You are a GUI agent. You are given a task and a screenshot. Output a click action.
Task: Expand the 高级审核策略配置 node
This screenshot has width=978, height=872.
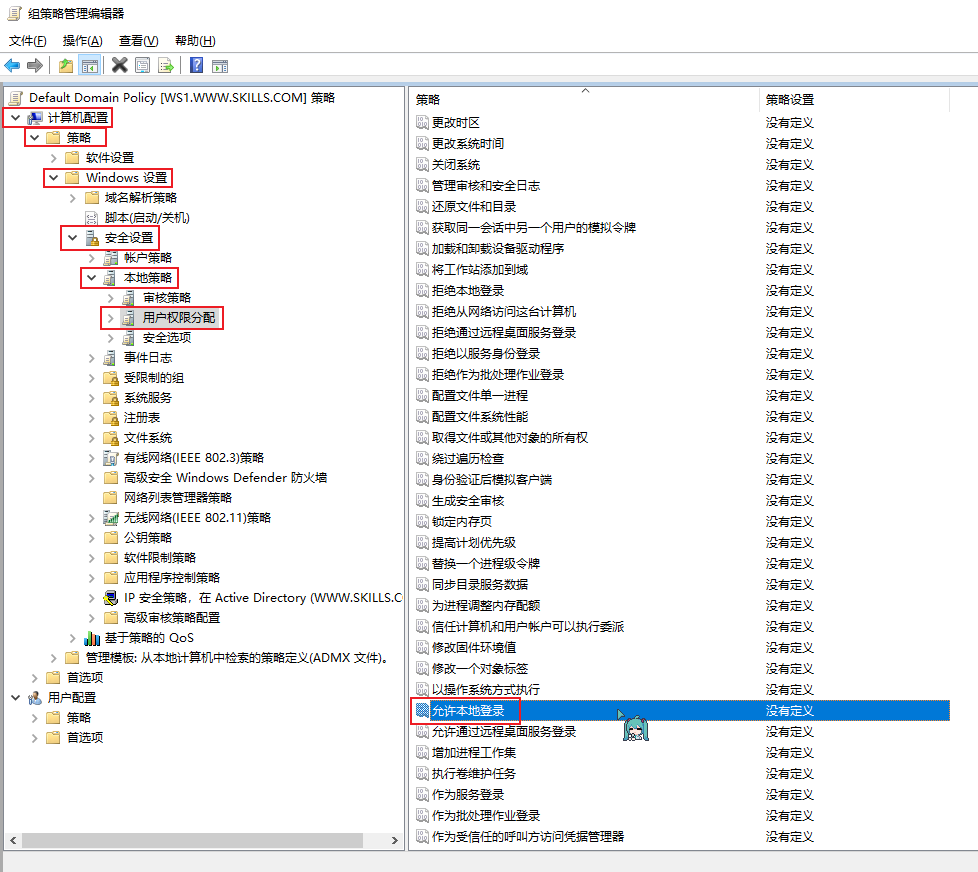pyautogui.click(x=92, y=618)
